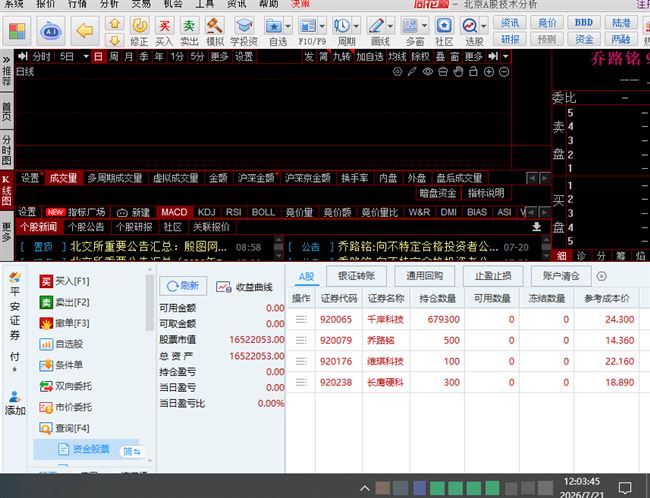Click the chart zoom-in plus icon

[x=489, y=72]
